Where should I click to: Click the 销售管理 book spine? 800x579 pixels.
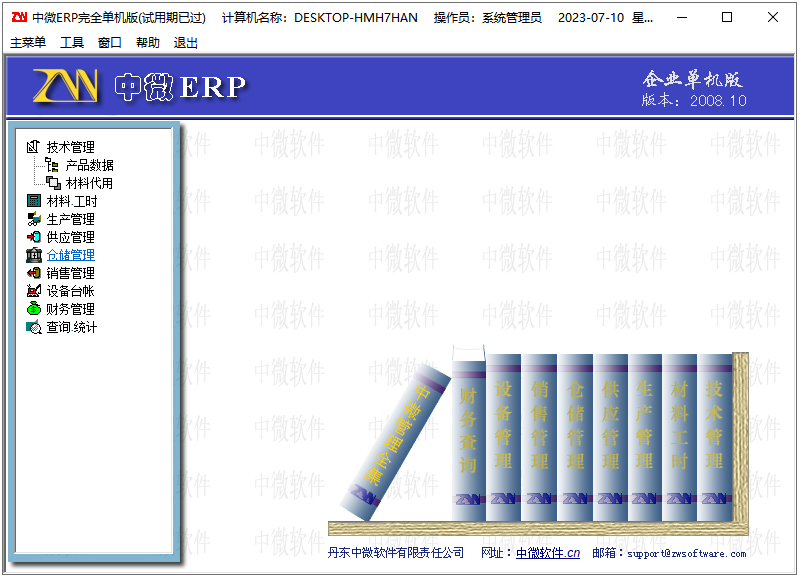click(x=539, y=438)
